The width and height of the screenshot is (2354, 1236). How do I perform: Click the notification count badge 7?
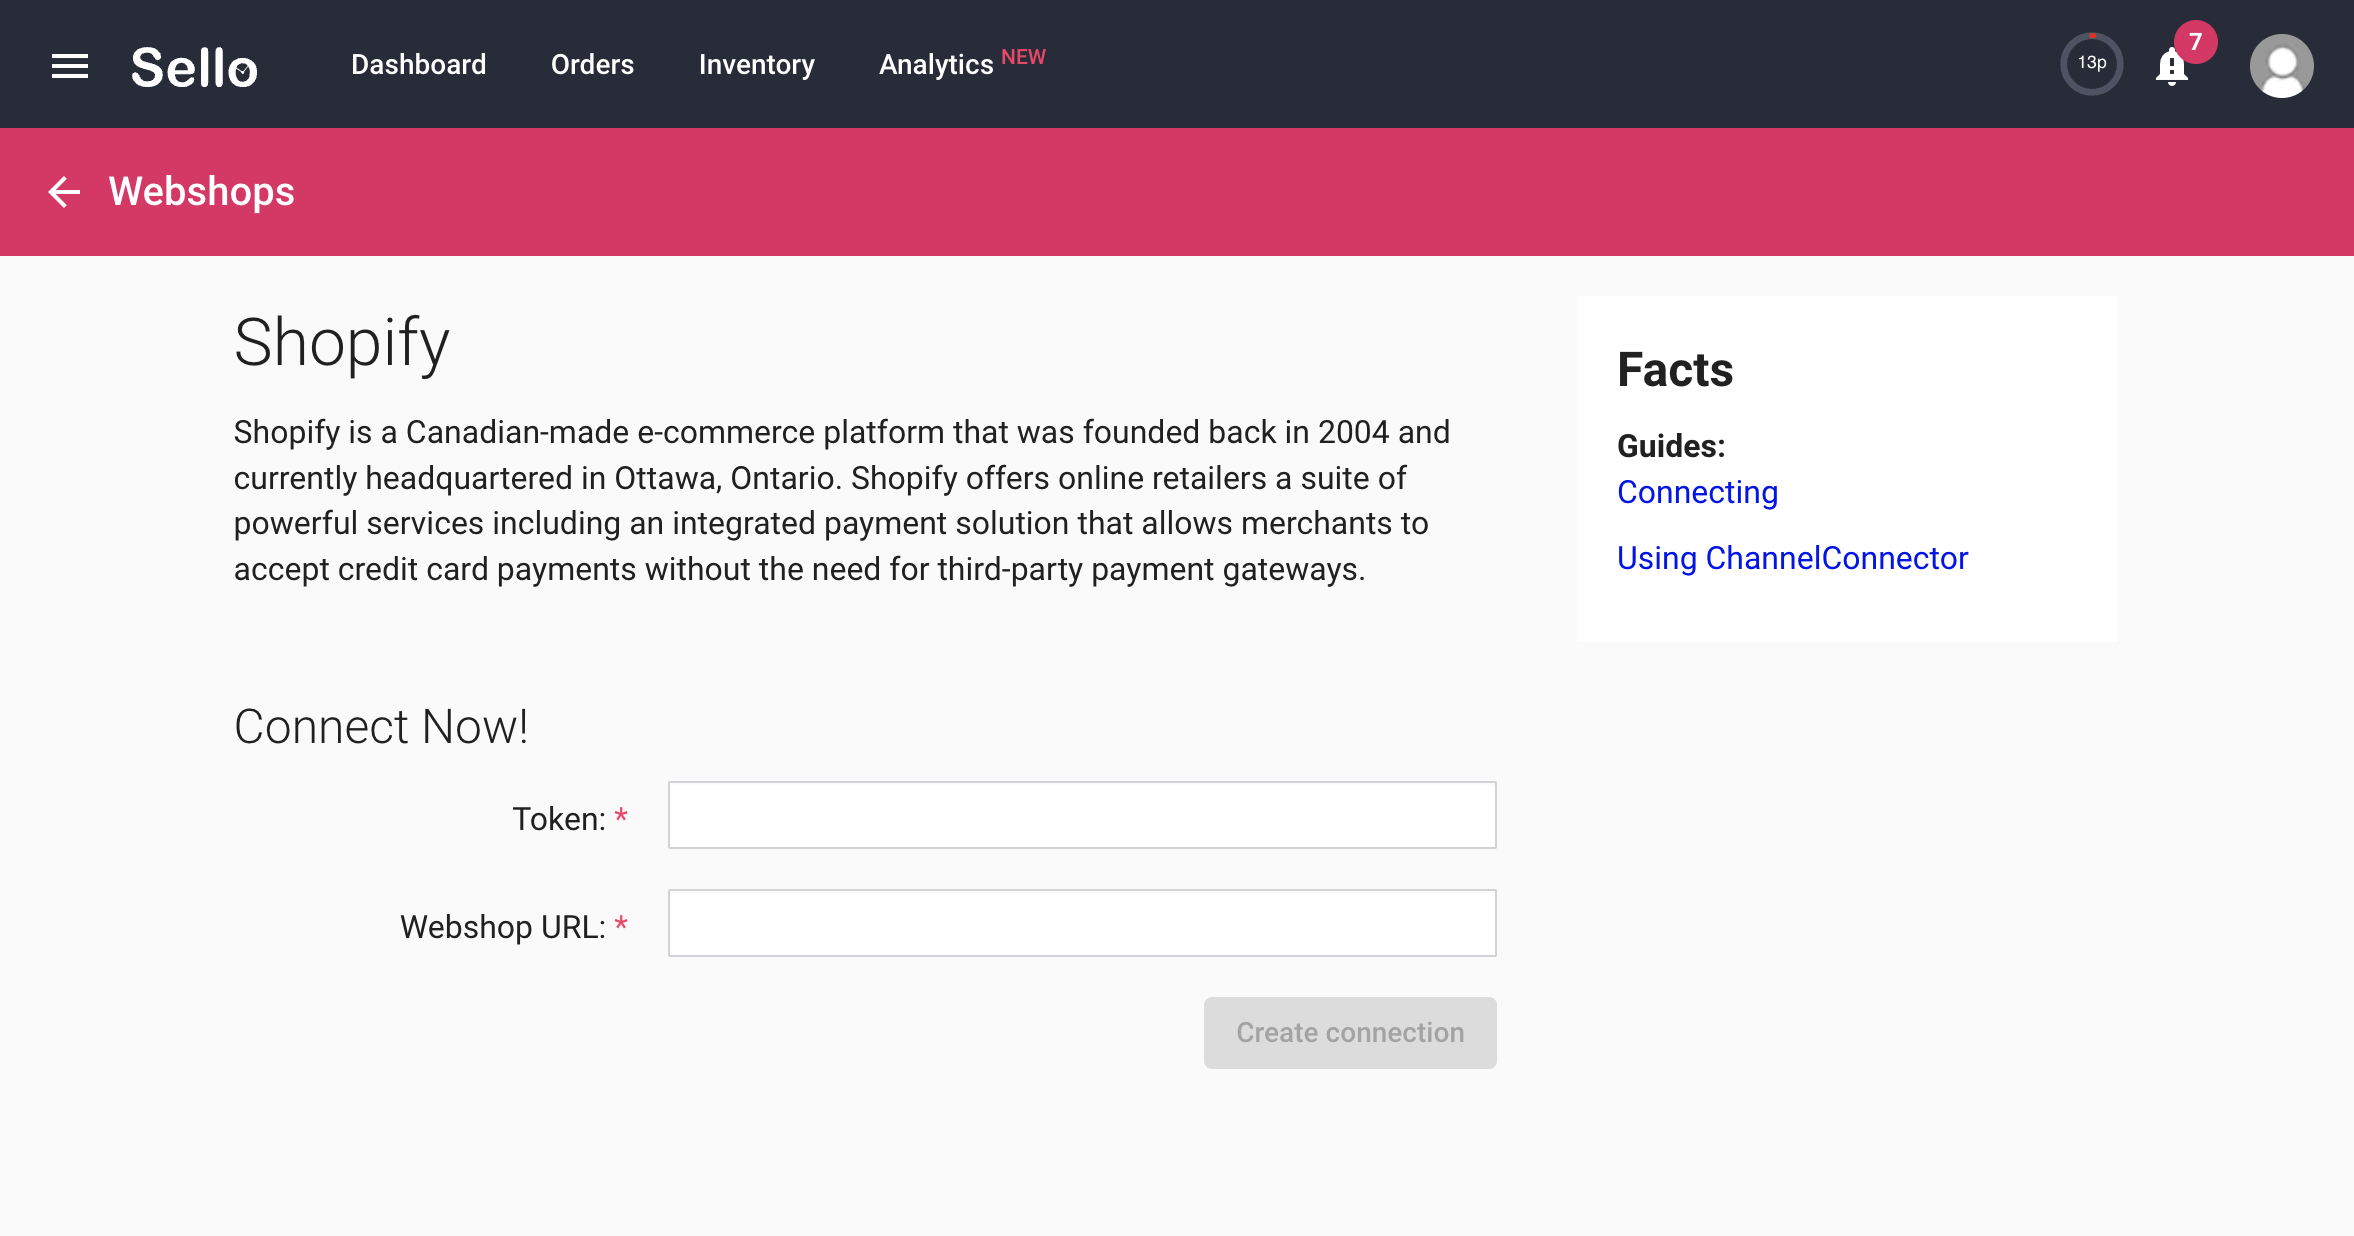[2195, 42]
